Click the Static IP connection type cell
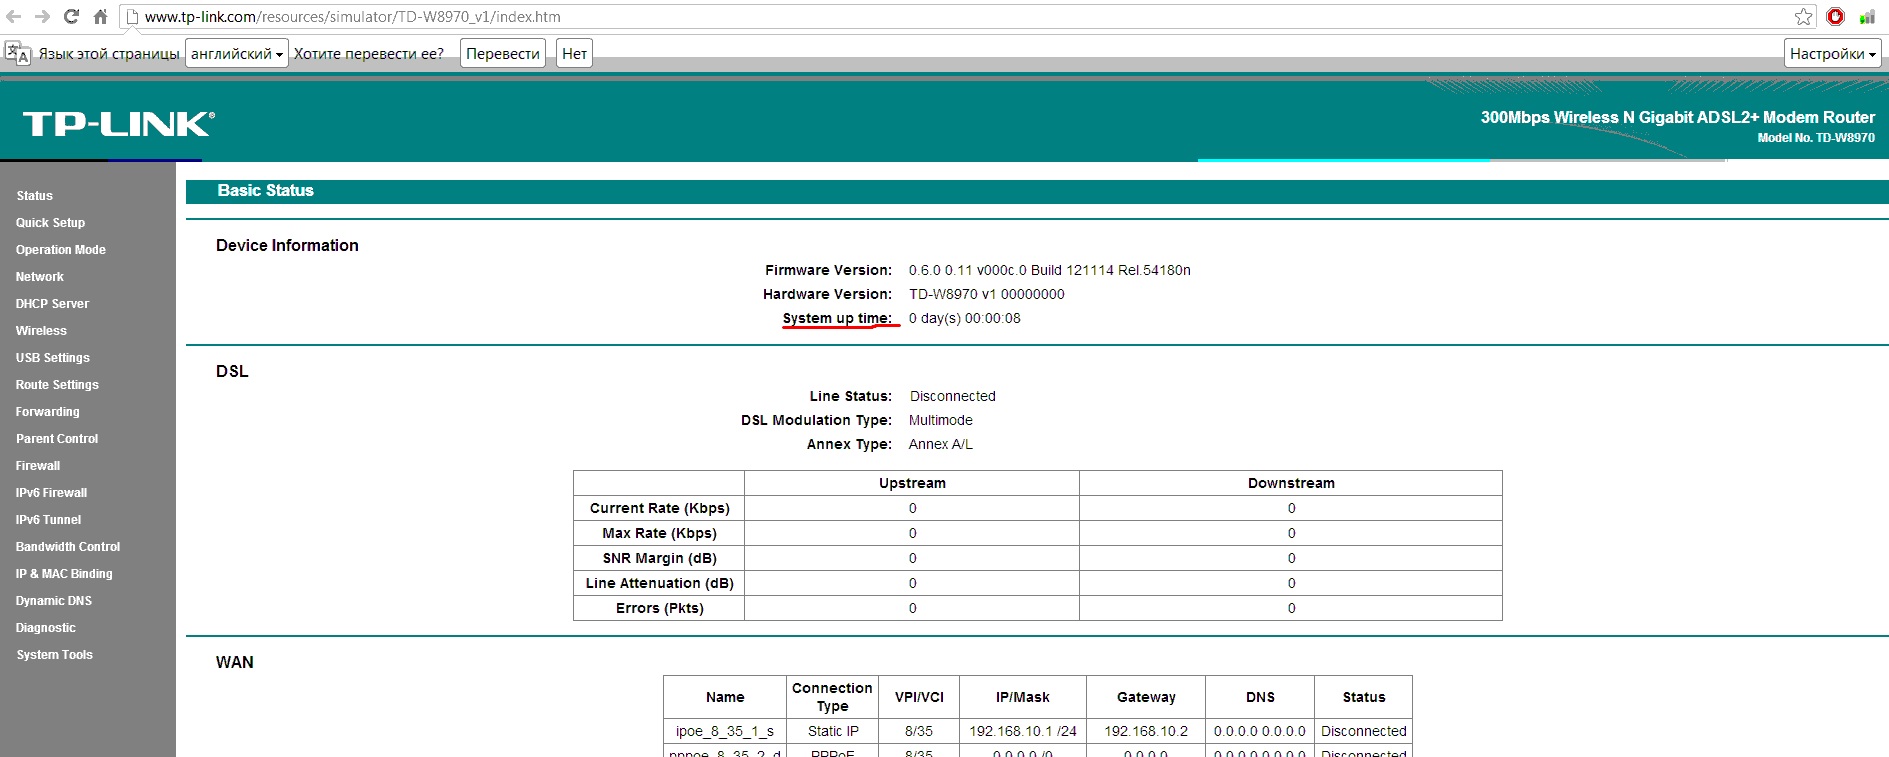The height and width of the screenshot is (757, 1889). pos(833,731)
